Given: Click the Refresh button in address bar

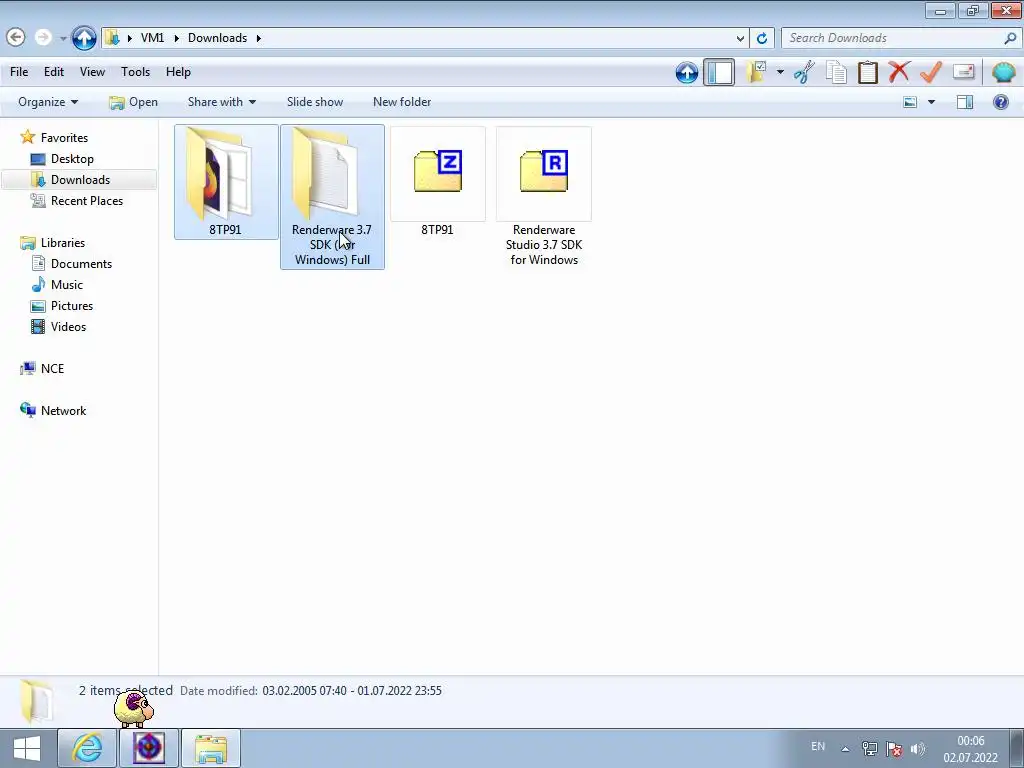Looking at the screenshot, I should [761, 38].
